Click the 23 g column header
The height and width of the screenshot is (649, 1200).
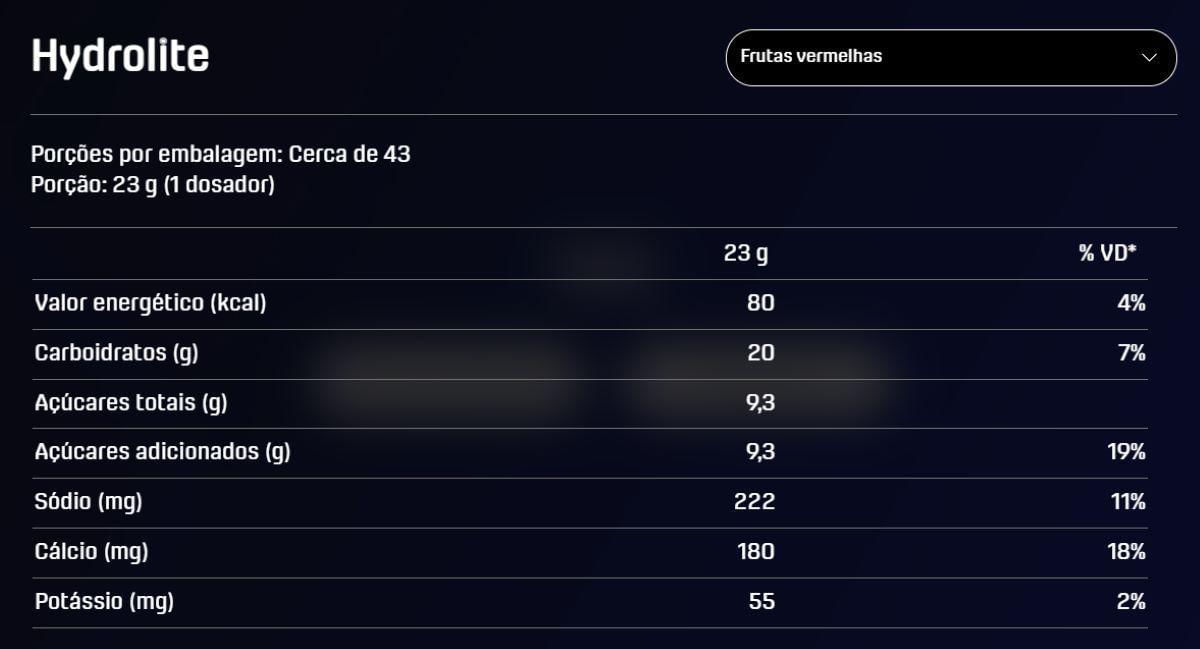(746, 253)
